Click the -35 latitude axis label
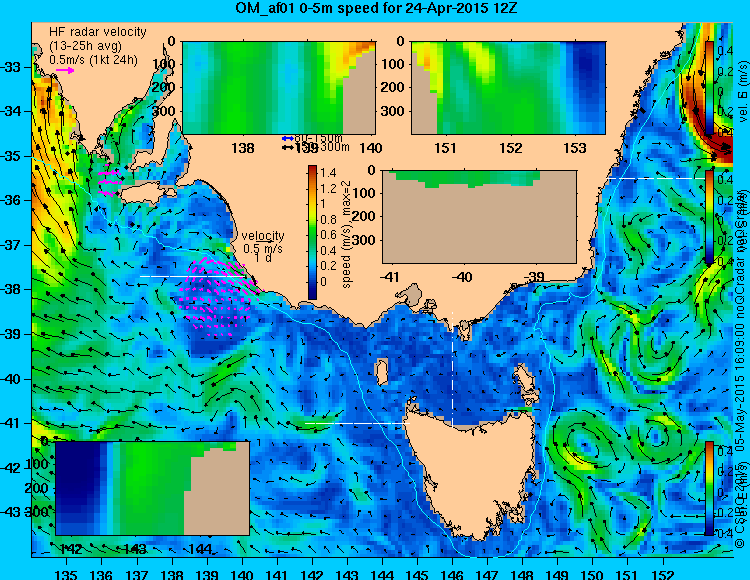Screen dimensions: 750x580 coord(11,156)
